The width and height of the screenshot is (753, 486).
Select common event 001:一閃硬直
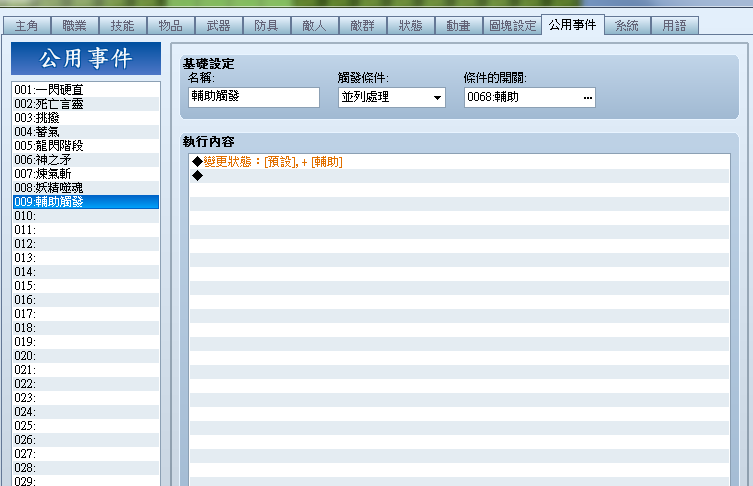pyautogui.click(x=86, y=90)
